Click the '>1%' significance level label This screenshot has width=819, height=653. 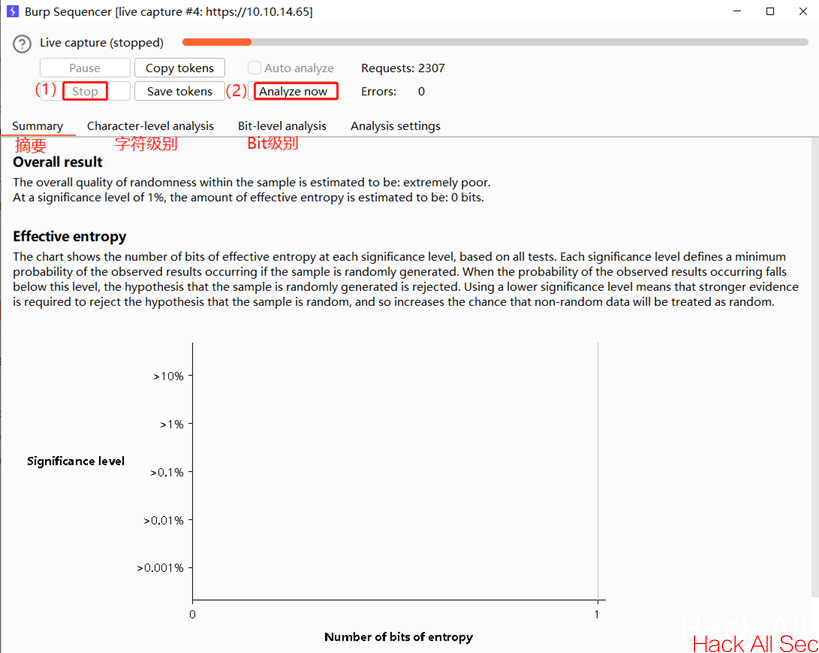click(x=172, y=424)
